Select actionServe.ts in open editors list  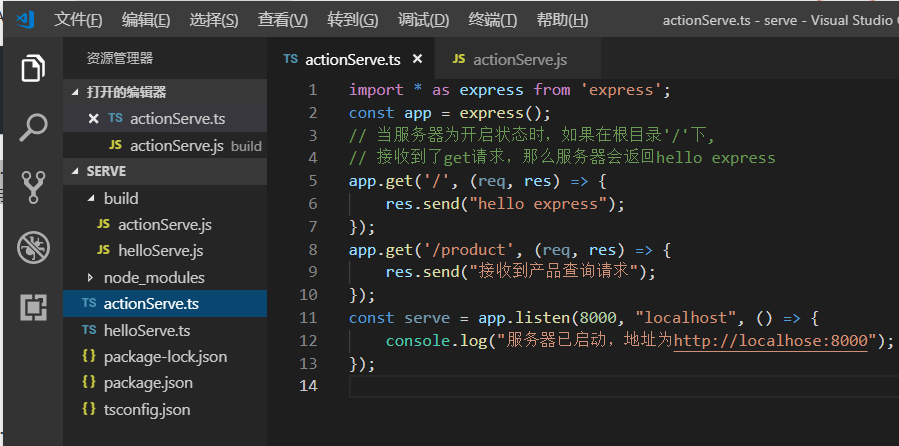click(165, 119)
